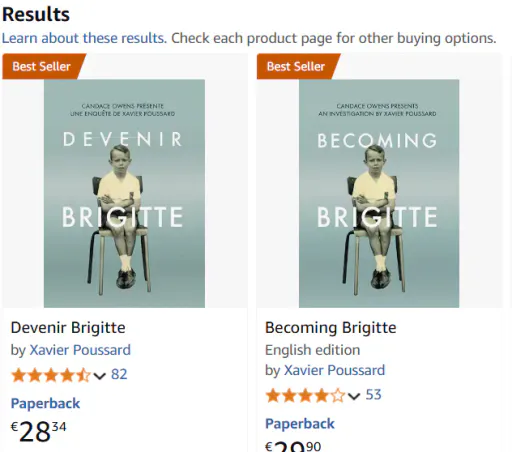This screenshot has height=452, width=512.
Task: Click the star rating icons for Devenir Brigitte
Action: coord(51,375)
